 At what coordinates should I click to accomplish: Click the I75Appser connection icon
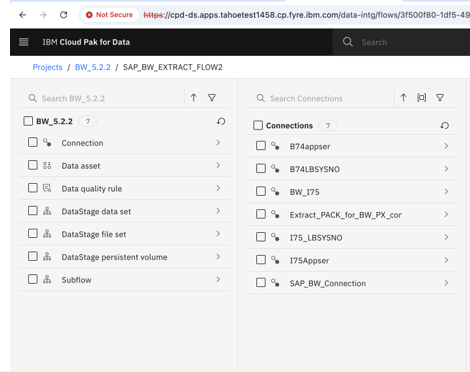coord(275,260)
